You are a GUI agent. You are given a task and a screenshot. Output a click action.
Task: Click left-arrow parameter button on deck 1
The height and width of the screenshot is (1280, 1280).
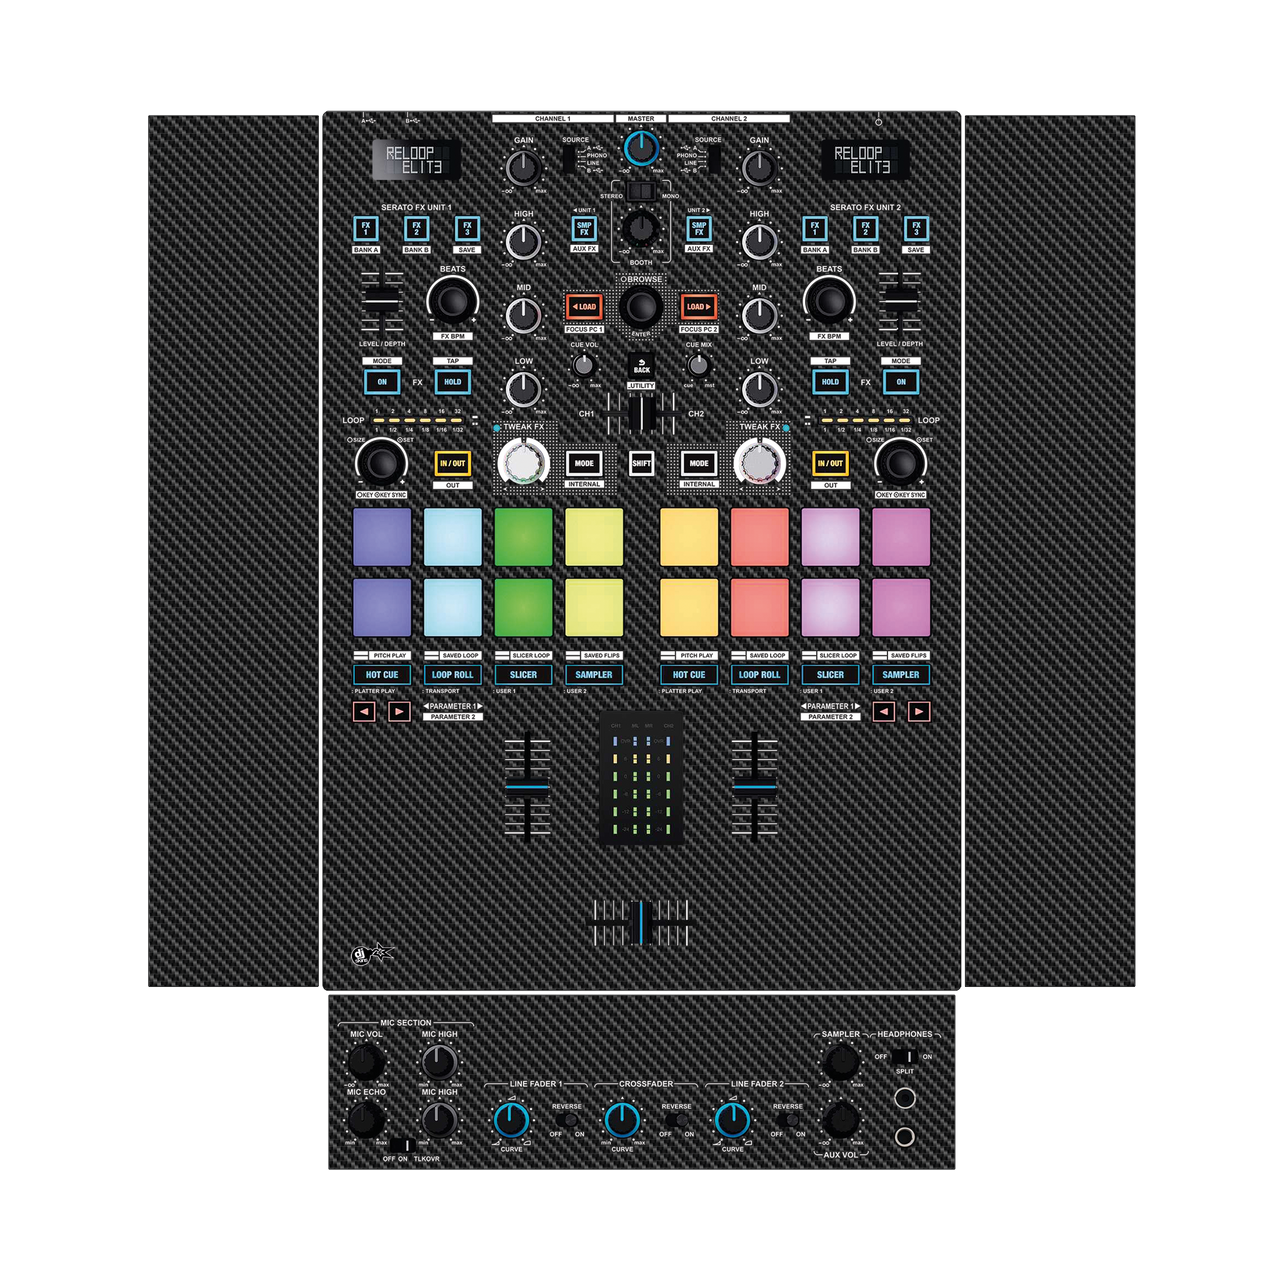tap(364, 712)
